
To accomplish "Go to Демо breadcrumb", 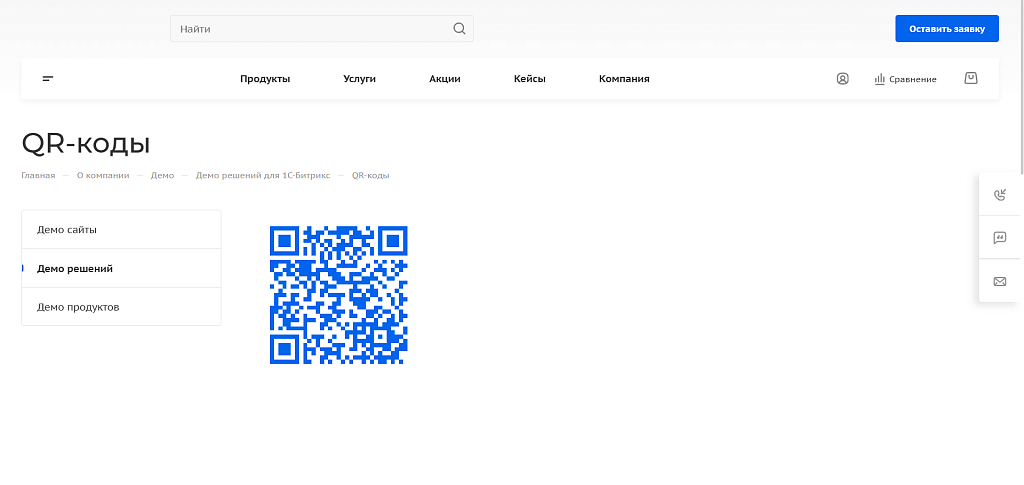I will tap(163, 176).
